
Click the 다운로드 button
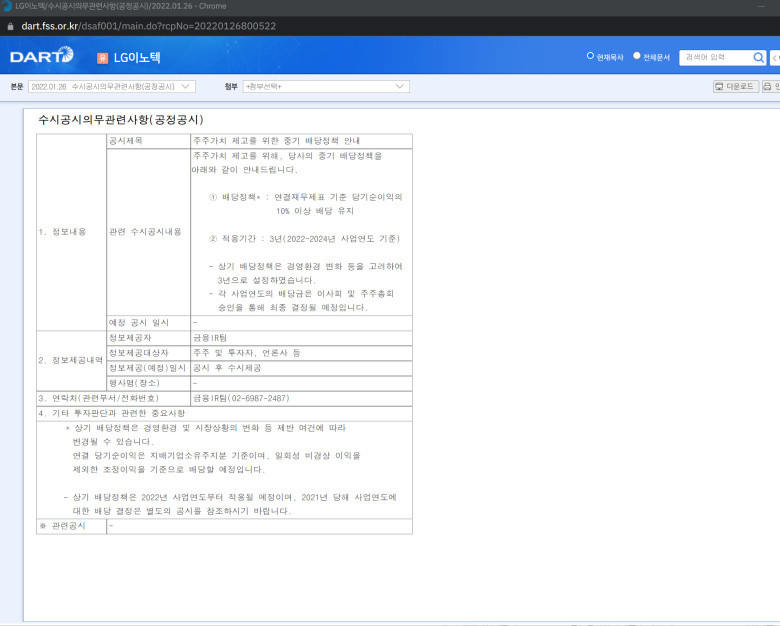[x=736, y=87]
